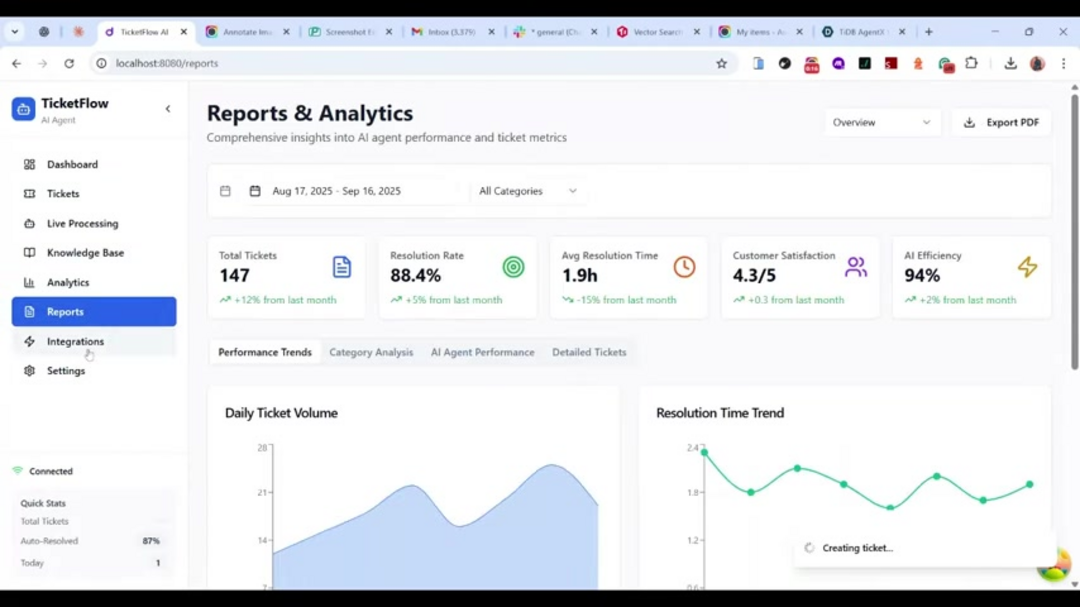Open the Chrome browser menu
The image size is (1080, 607).
coord(1063,62)
